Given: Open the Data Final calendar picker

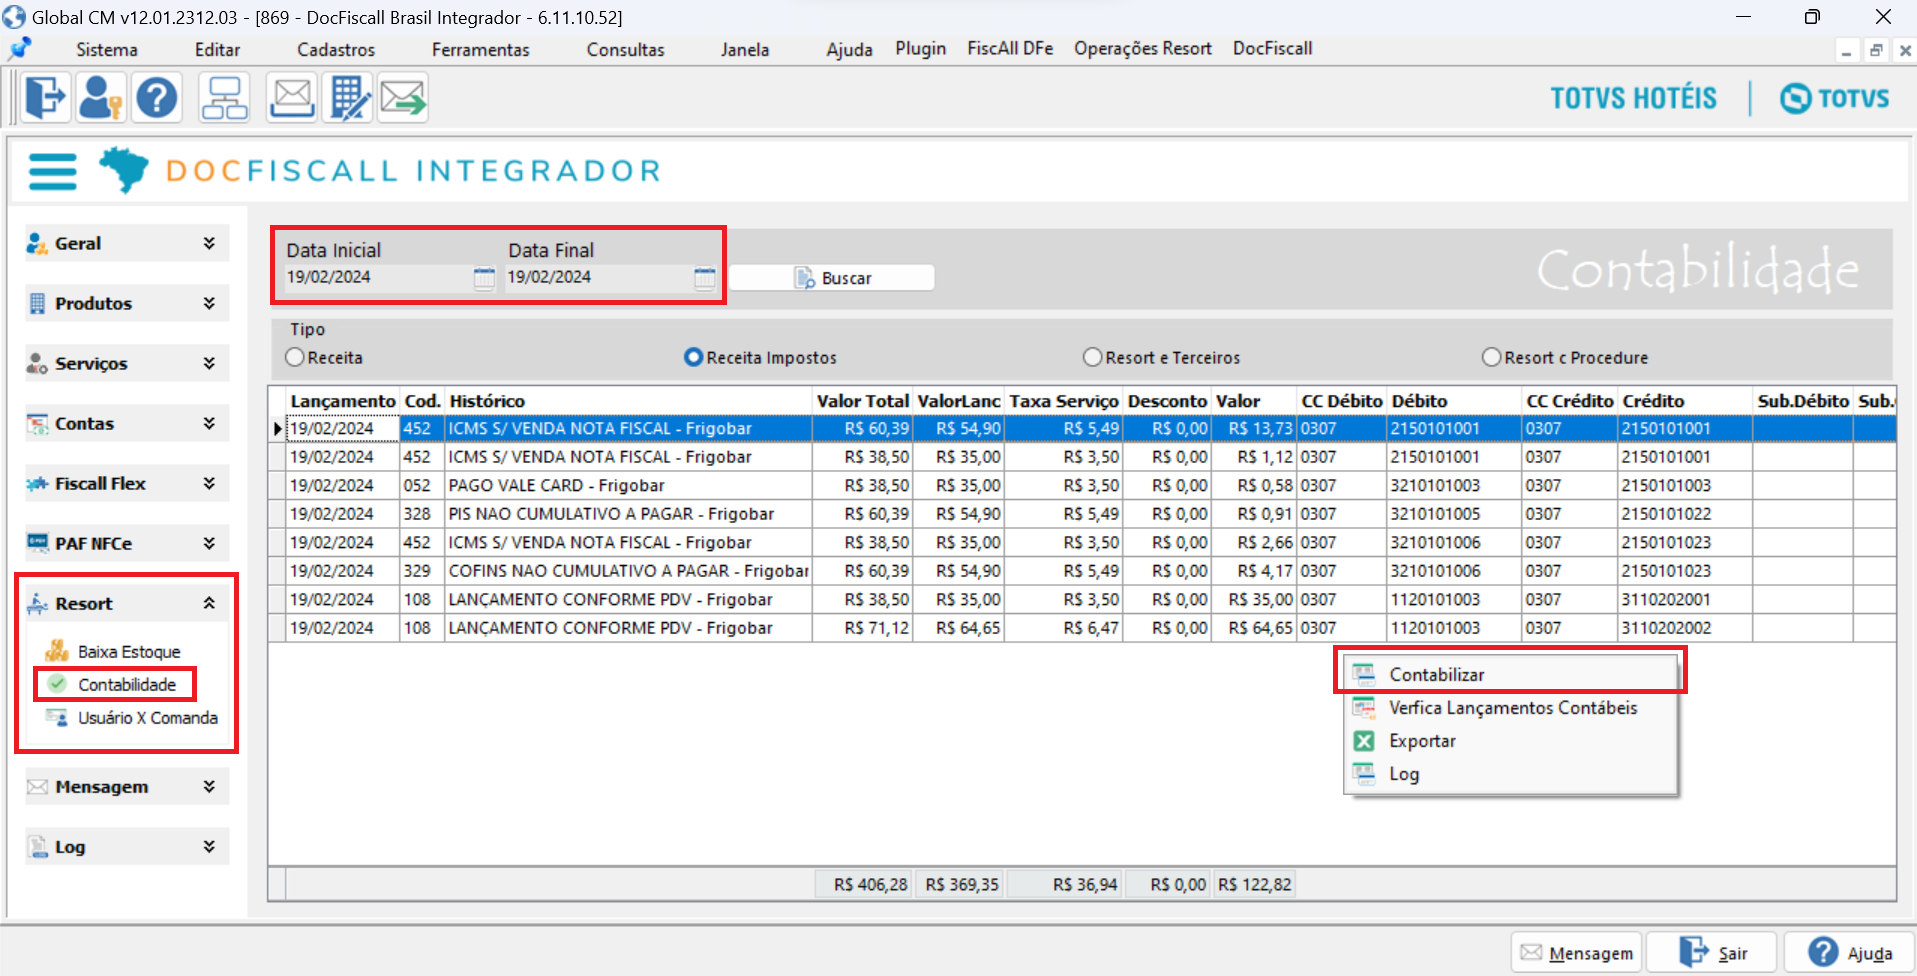Looking at the screenshot, I should [x=705, y=278].
